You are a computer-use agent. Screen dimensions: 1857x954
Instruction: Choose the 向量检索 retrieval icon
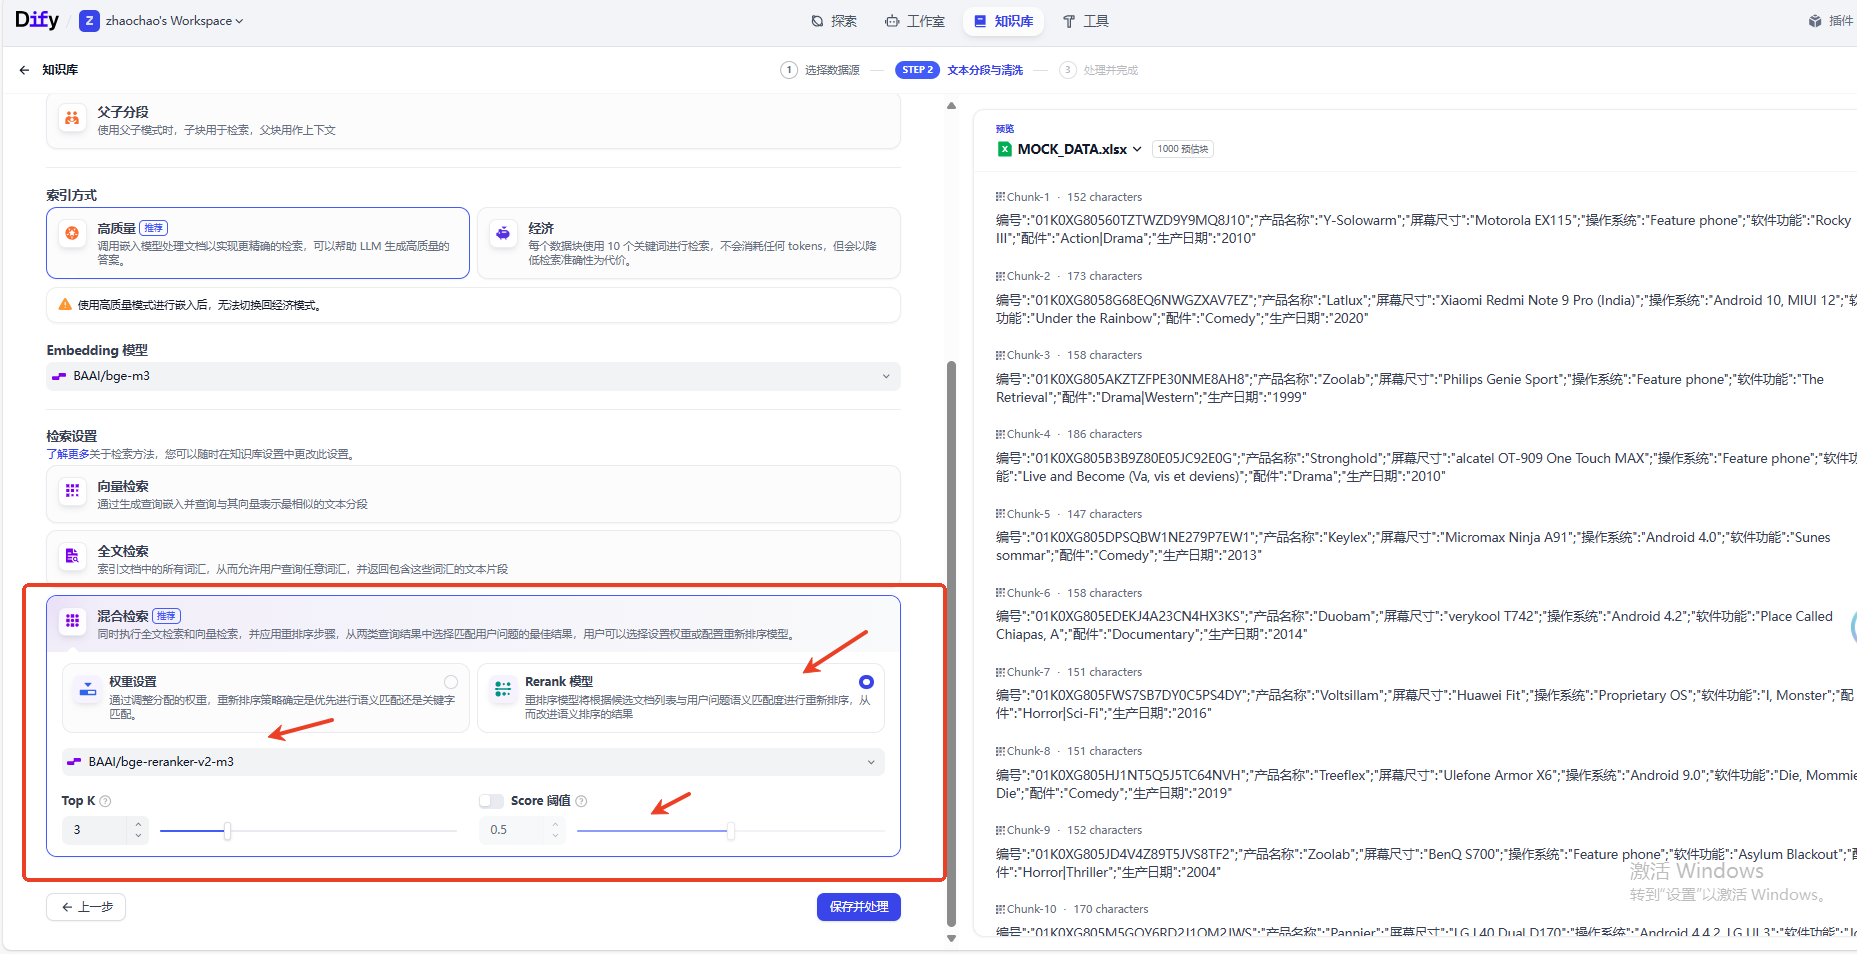[72, 491]
